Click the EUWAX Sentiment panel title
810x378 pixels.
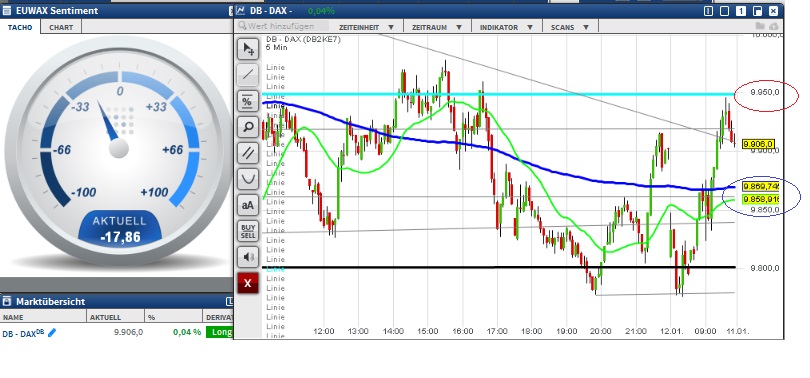tap(57, 10)
